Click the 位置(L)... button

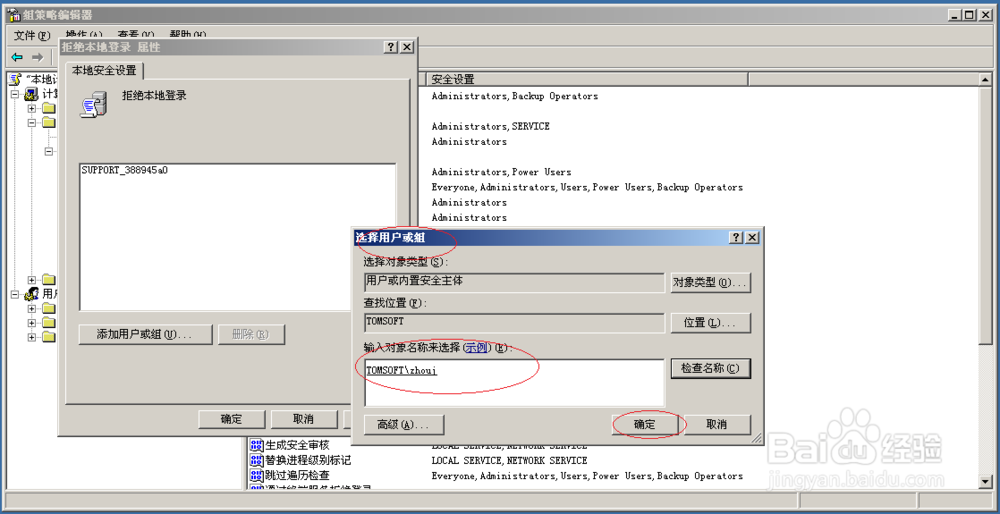tap(710, 323)
